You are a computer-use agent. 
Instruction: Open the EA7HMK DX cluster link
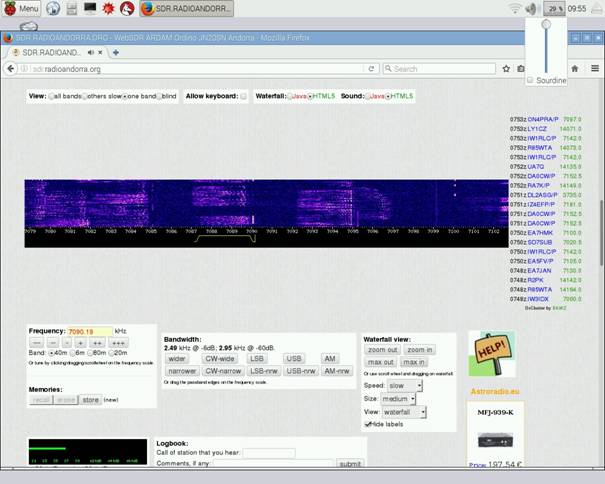click(540, 233)
